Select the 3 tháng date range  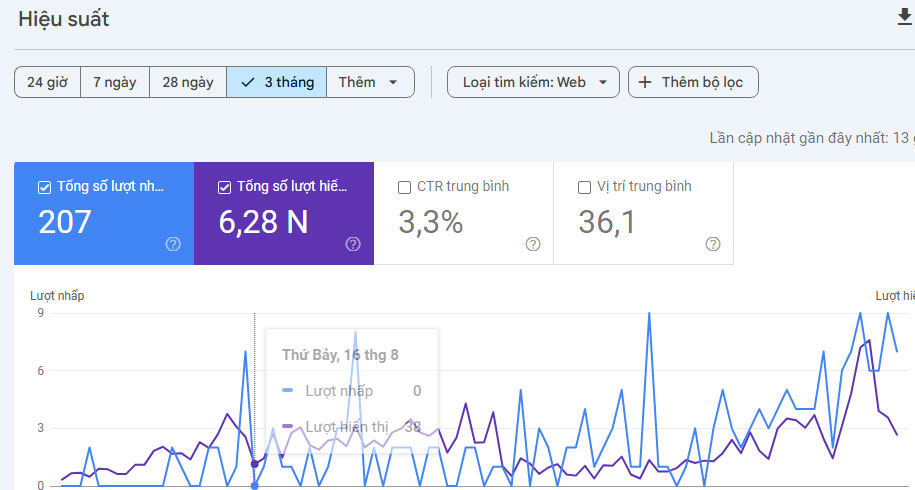point(277,82)
